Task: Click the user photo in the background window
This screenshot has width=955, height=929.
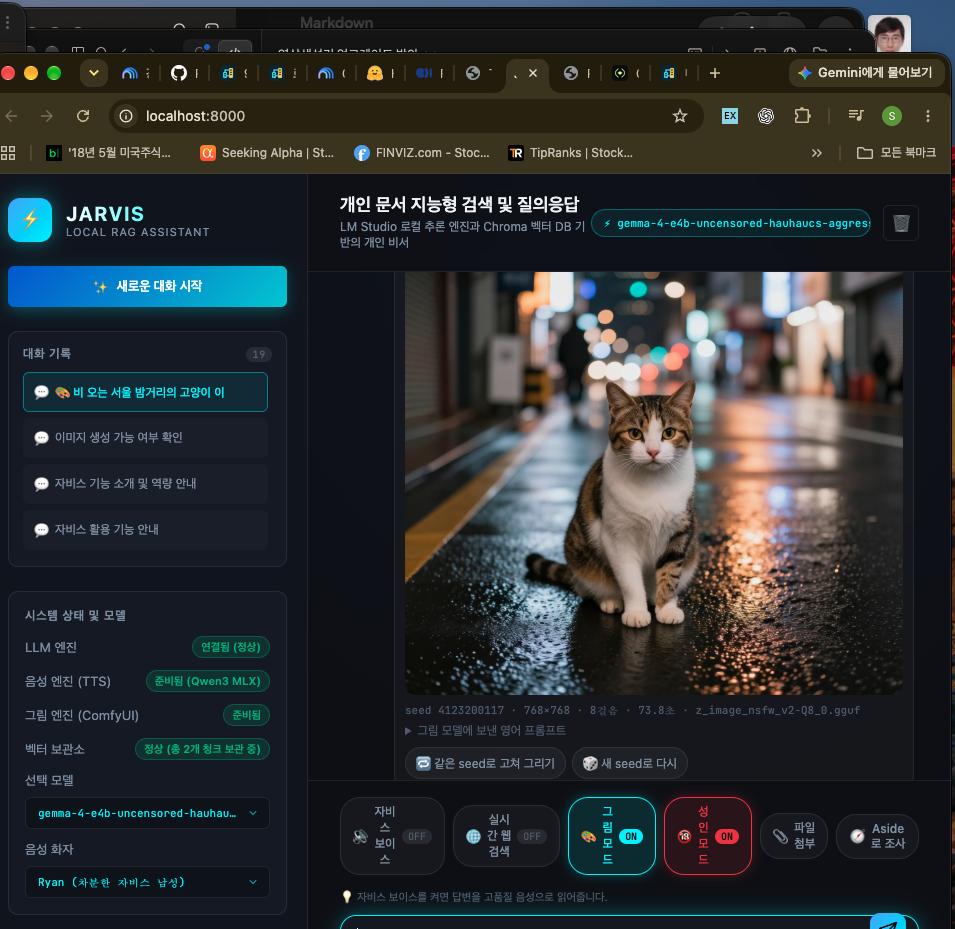Action: click(889, 34)
